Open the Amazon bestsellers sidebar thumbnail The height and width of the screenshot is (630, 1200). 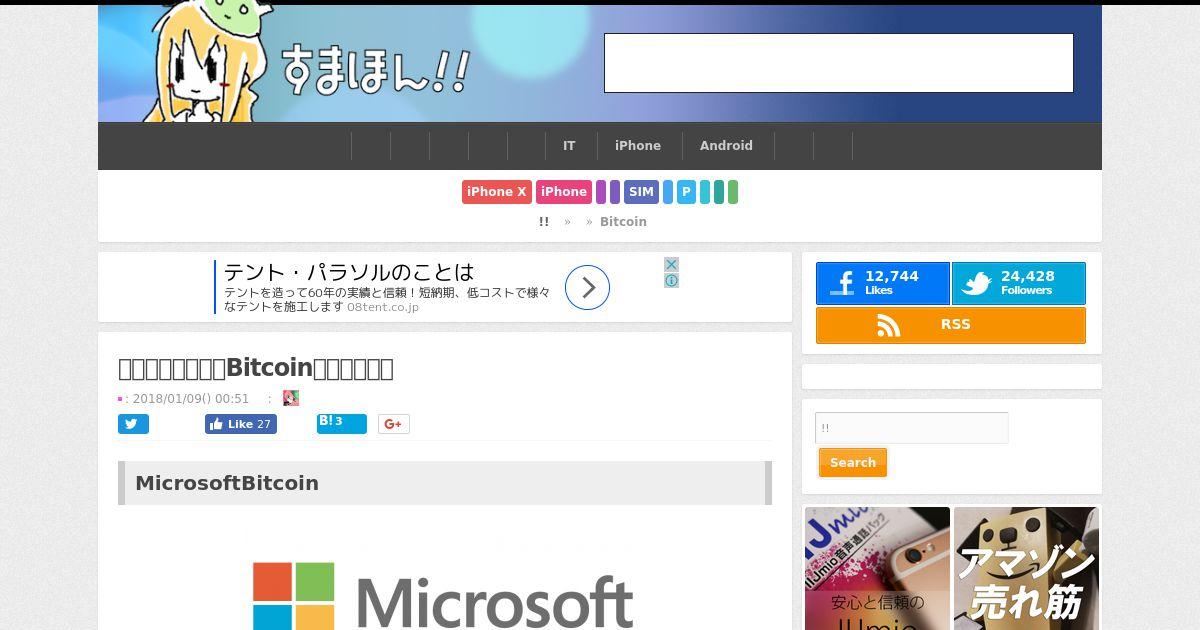(1026, 568)
